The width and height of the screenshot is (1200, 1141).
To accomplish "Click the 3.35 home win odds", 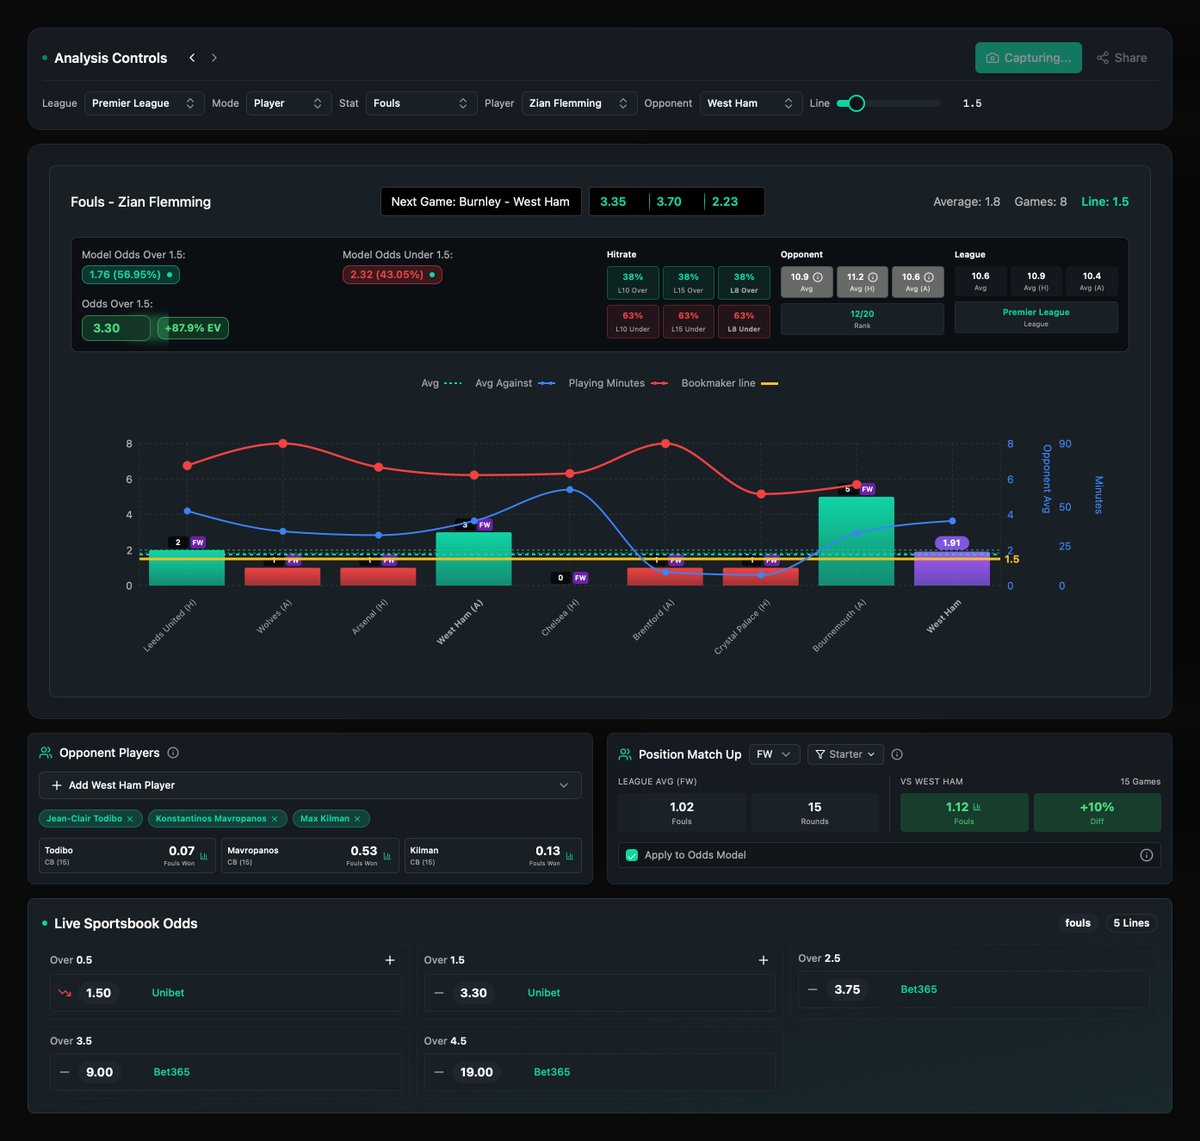I will [613, 201].
